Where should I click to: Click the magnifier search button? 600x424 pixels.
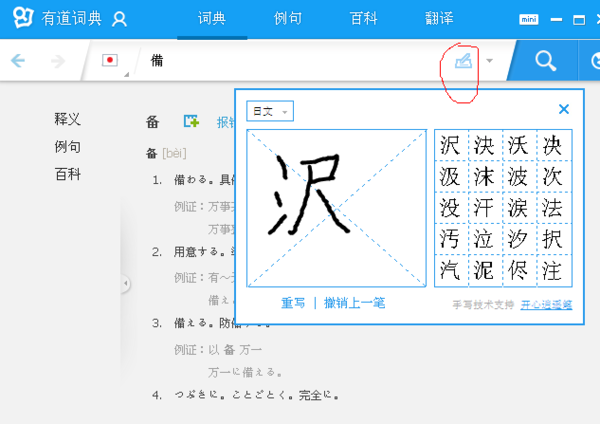tap(545, 61)
